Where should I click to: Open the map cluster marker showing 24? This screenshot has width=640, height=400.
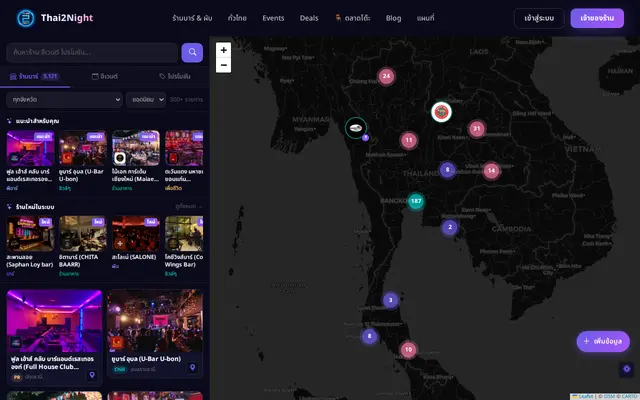(386, 76)
